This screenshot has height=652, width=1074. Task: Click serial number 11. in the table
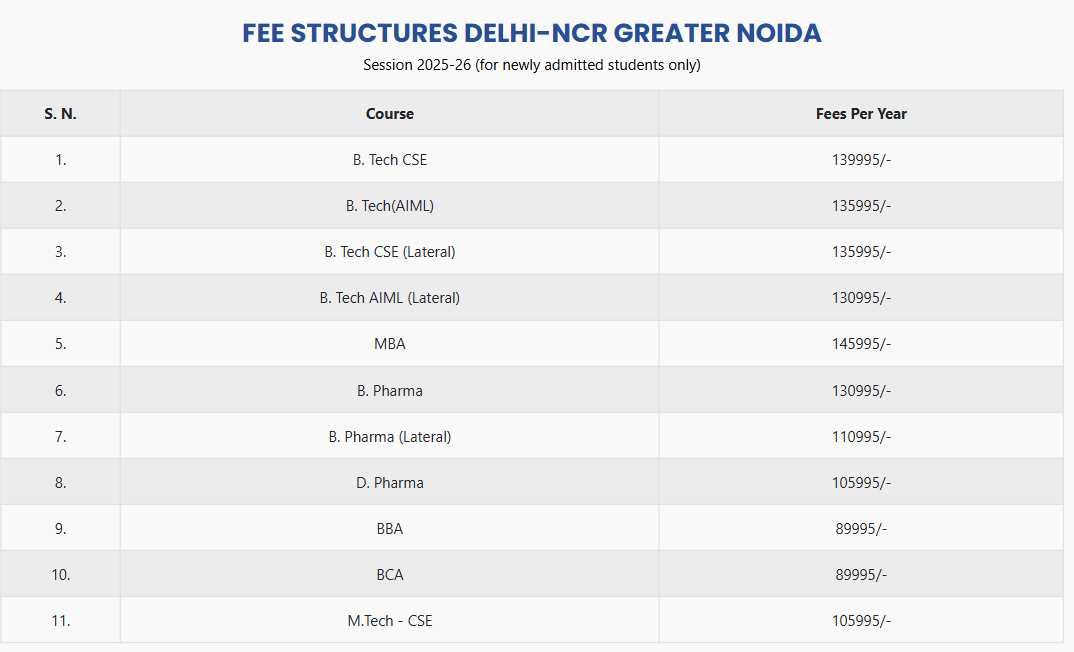coord(60,620)
